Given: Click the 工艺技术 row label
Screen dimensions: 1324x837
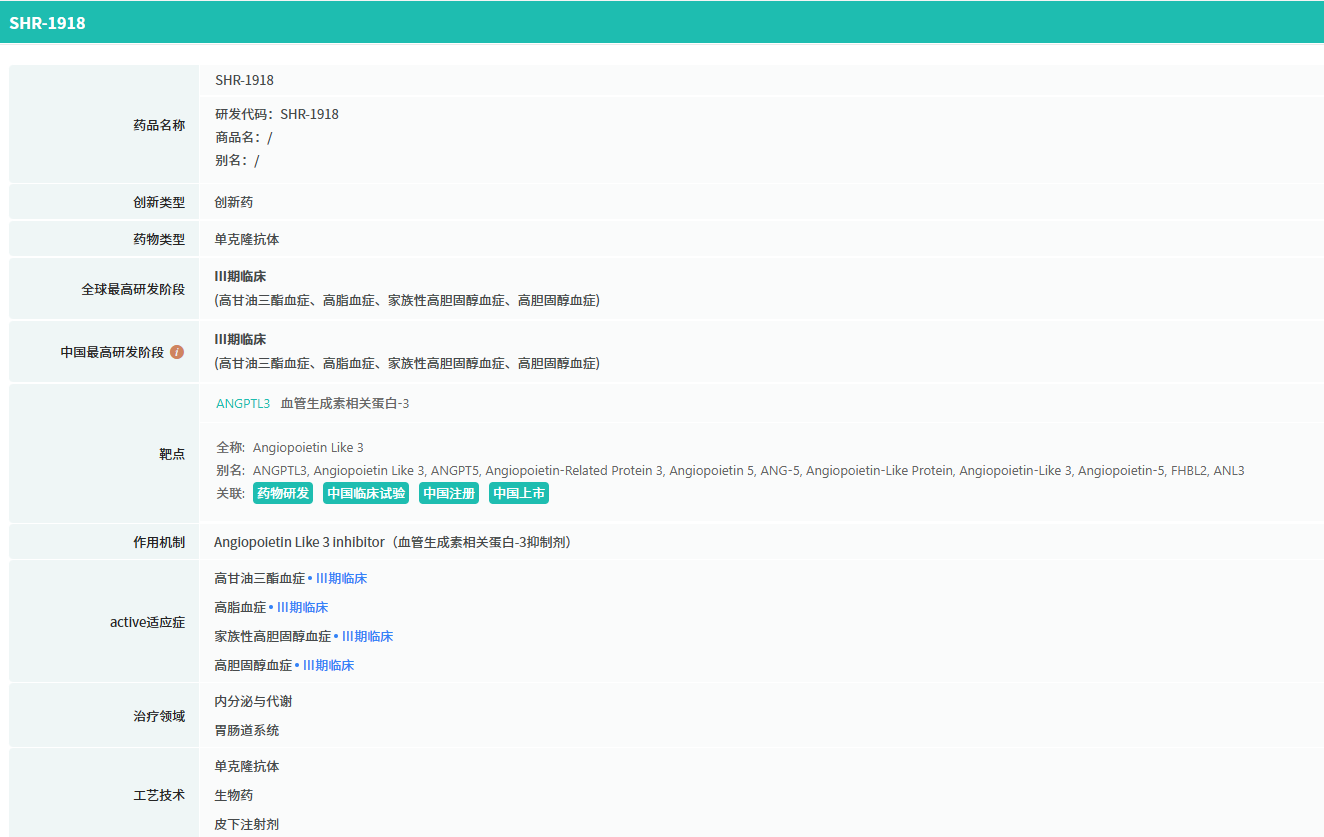Looking at the screenshot, I should click(159, 795).
